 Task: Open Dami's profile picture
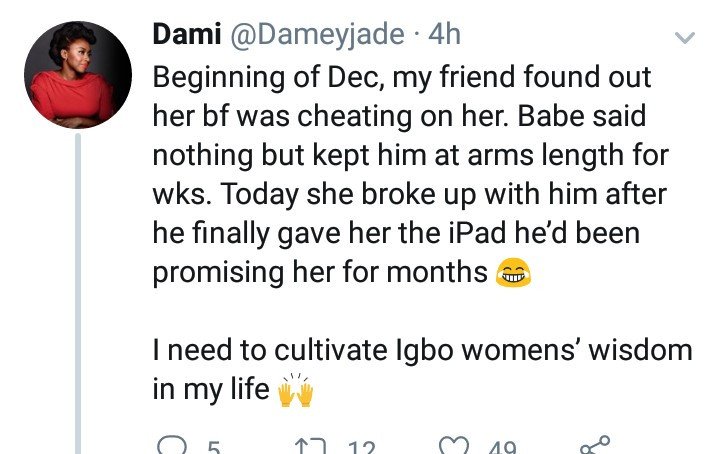78,75
